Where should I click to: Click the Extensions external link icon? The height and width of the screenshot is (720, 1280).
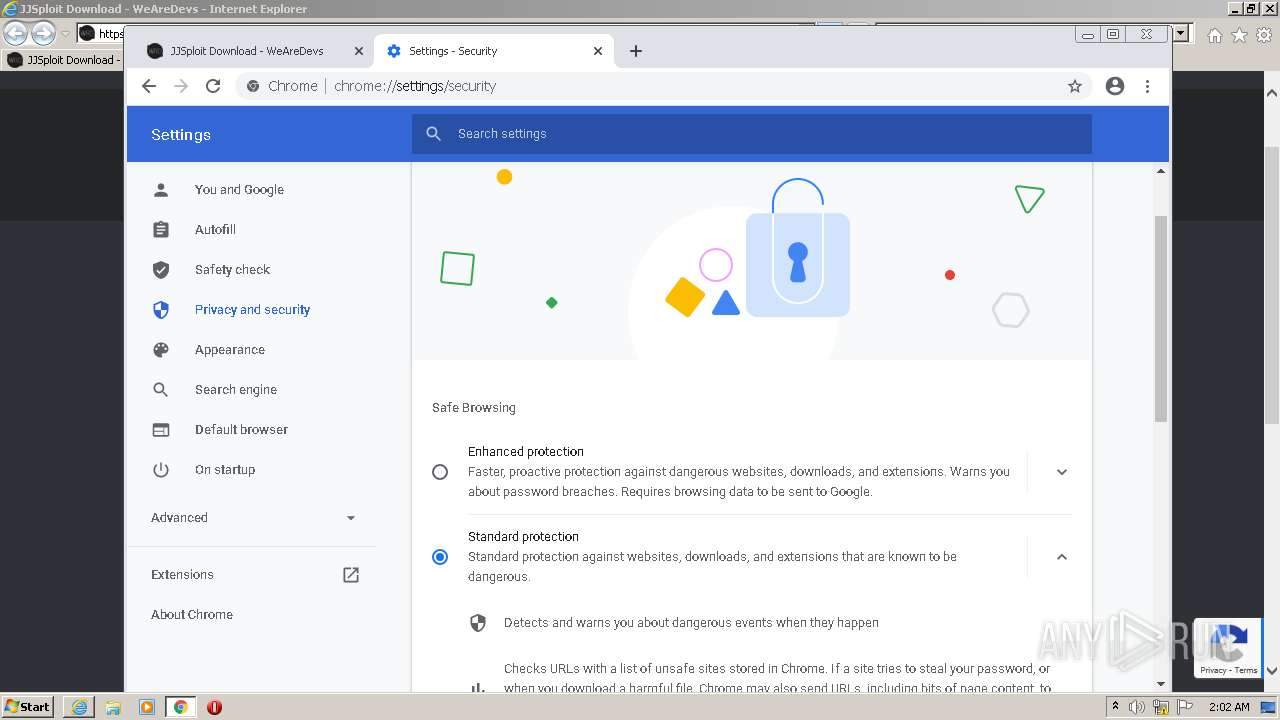pyautogui.click(x=351, y=575)
